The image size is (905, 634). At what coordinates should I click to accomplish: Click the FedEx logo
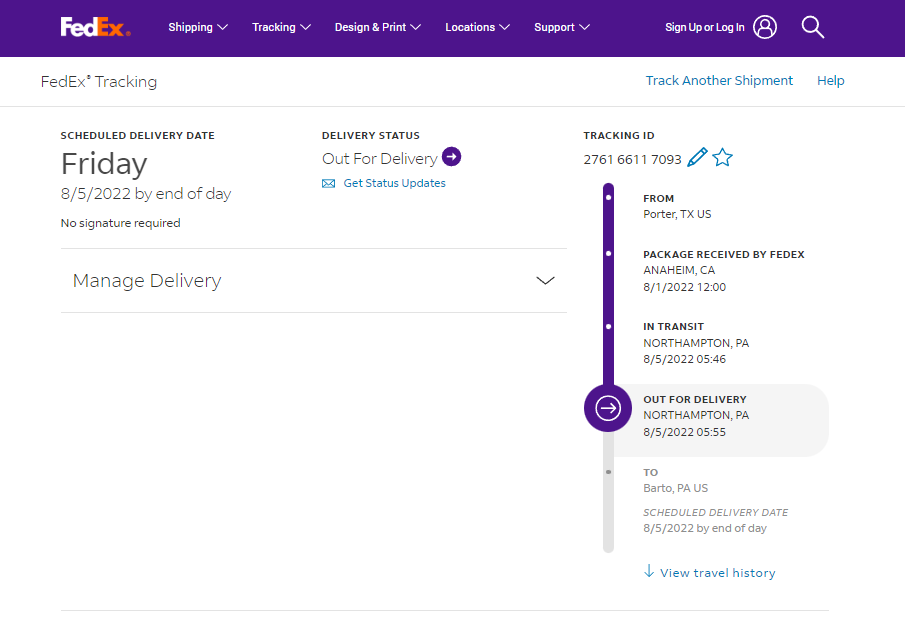pyautogui.click(x=96, y=27)
